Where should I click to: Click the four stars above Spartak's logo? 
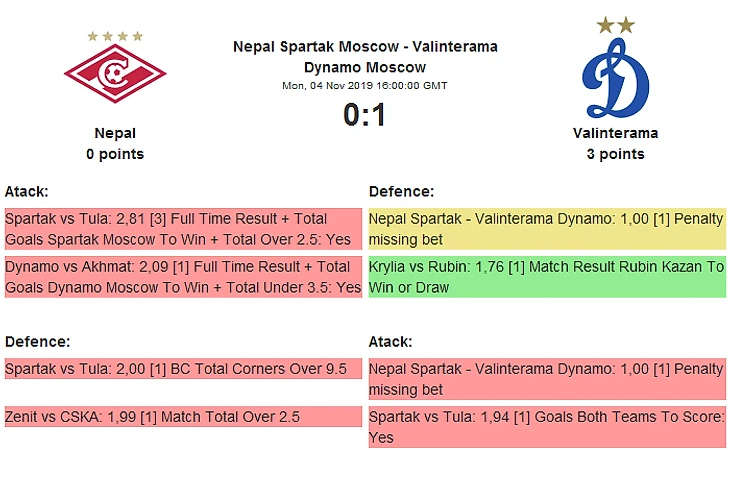pos(115,36)
